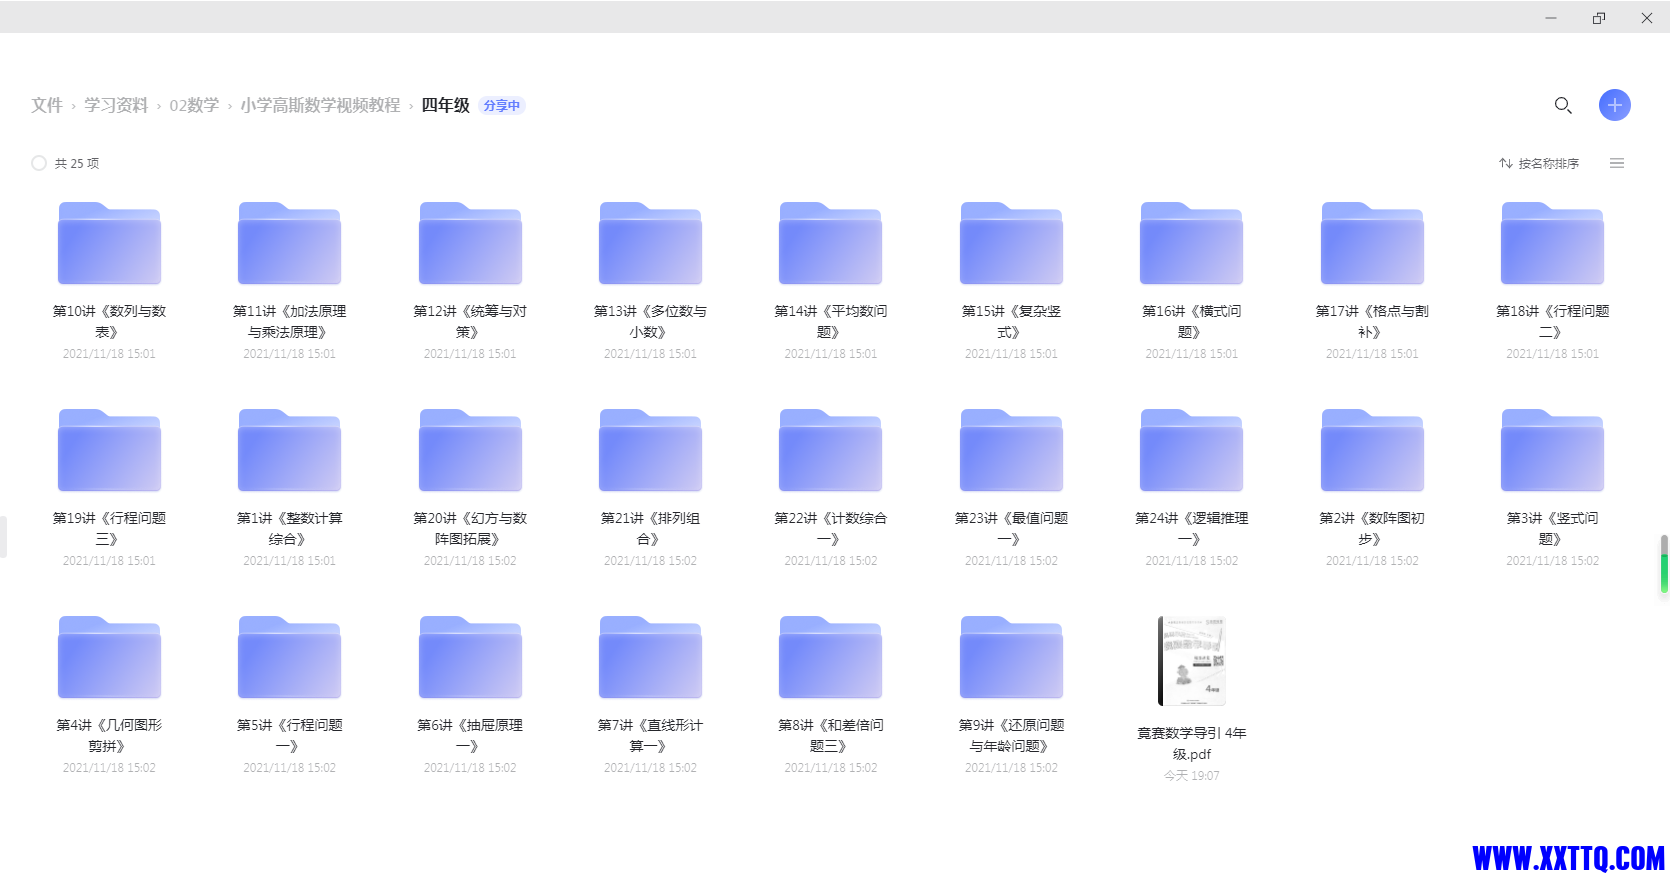Click the 今天 19:07 timestamp under the PDF
The image size is (1670, 878).
coord(1192,776)
